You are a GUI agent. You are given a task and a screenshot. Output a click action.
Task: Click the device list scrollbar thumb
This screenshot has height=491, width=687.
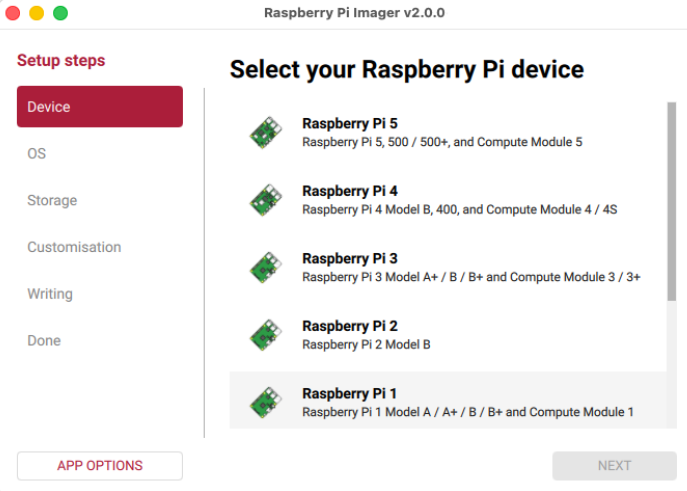pyautogui.click(x=672, y=201)
